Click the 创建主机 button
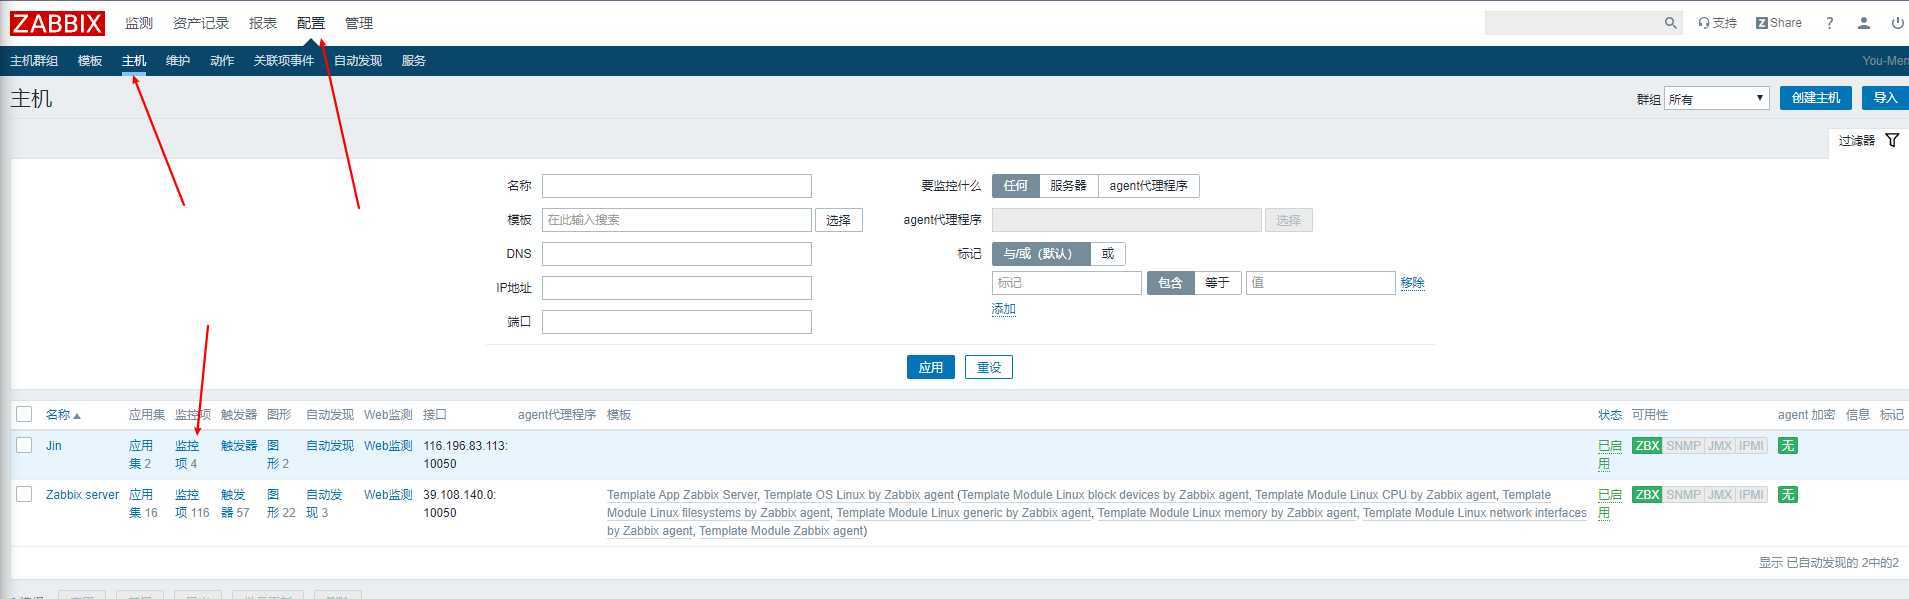The width and height of the screenshot is (1909, 599). [1816, 98]
